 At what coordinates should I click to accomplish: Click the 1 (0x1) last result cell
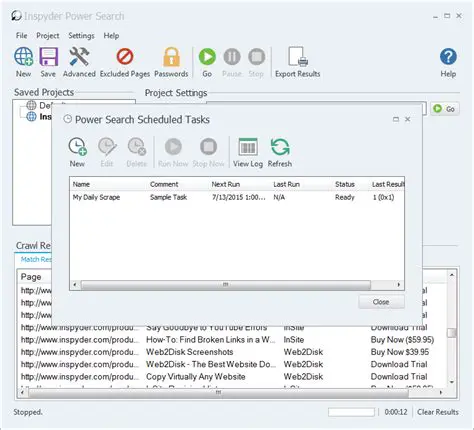click(383, 197)
